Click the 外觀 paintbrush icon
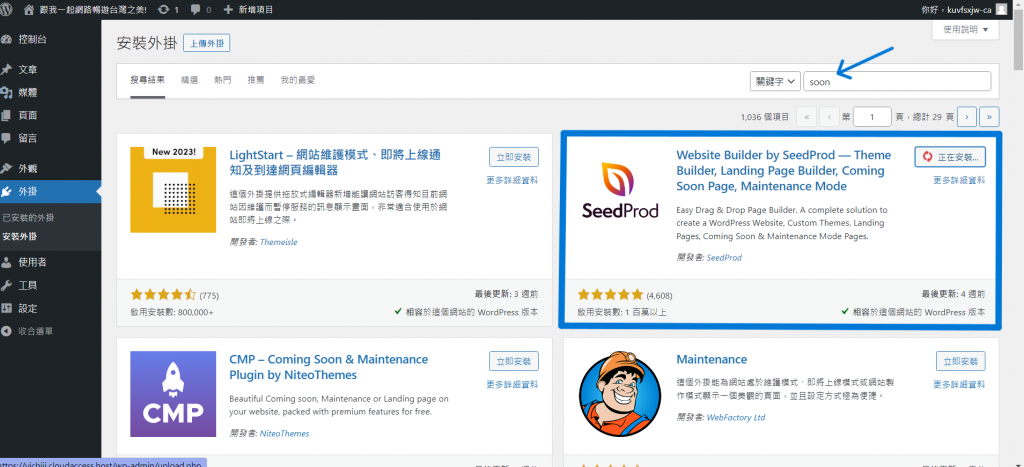This screenshot has width=1024, height=467. (x=7, y=168)
